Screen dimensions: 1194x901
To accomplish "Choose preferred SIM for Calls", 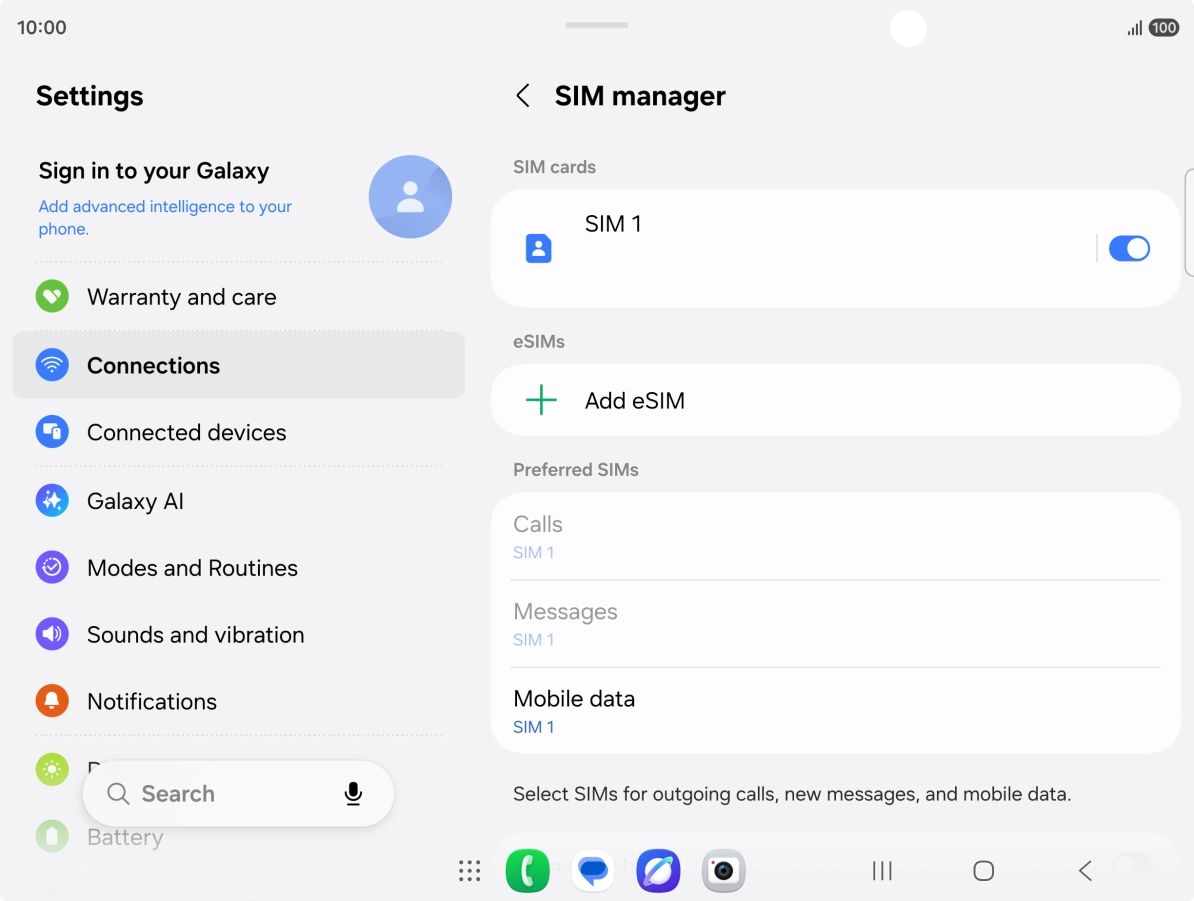I will (x=835, y=536).
